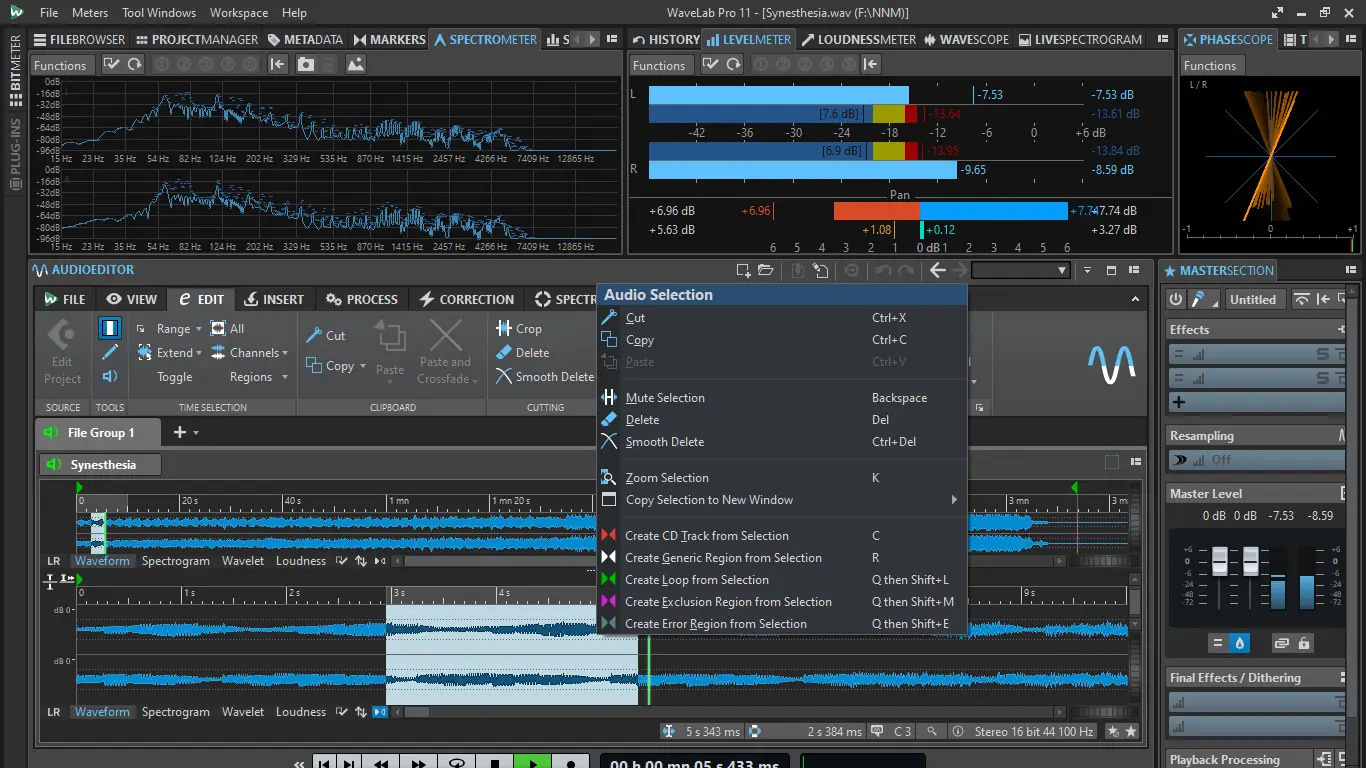The width and height of the screenshot is (1366, 768).
Task: Expand the Range dropdown in Time Selection
Action: click(198, 329)
